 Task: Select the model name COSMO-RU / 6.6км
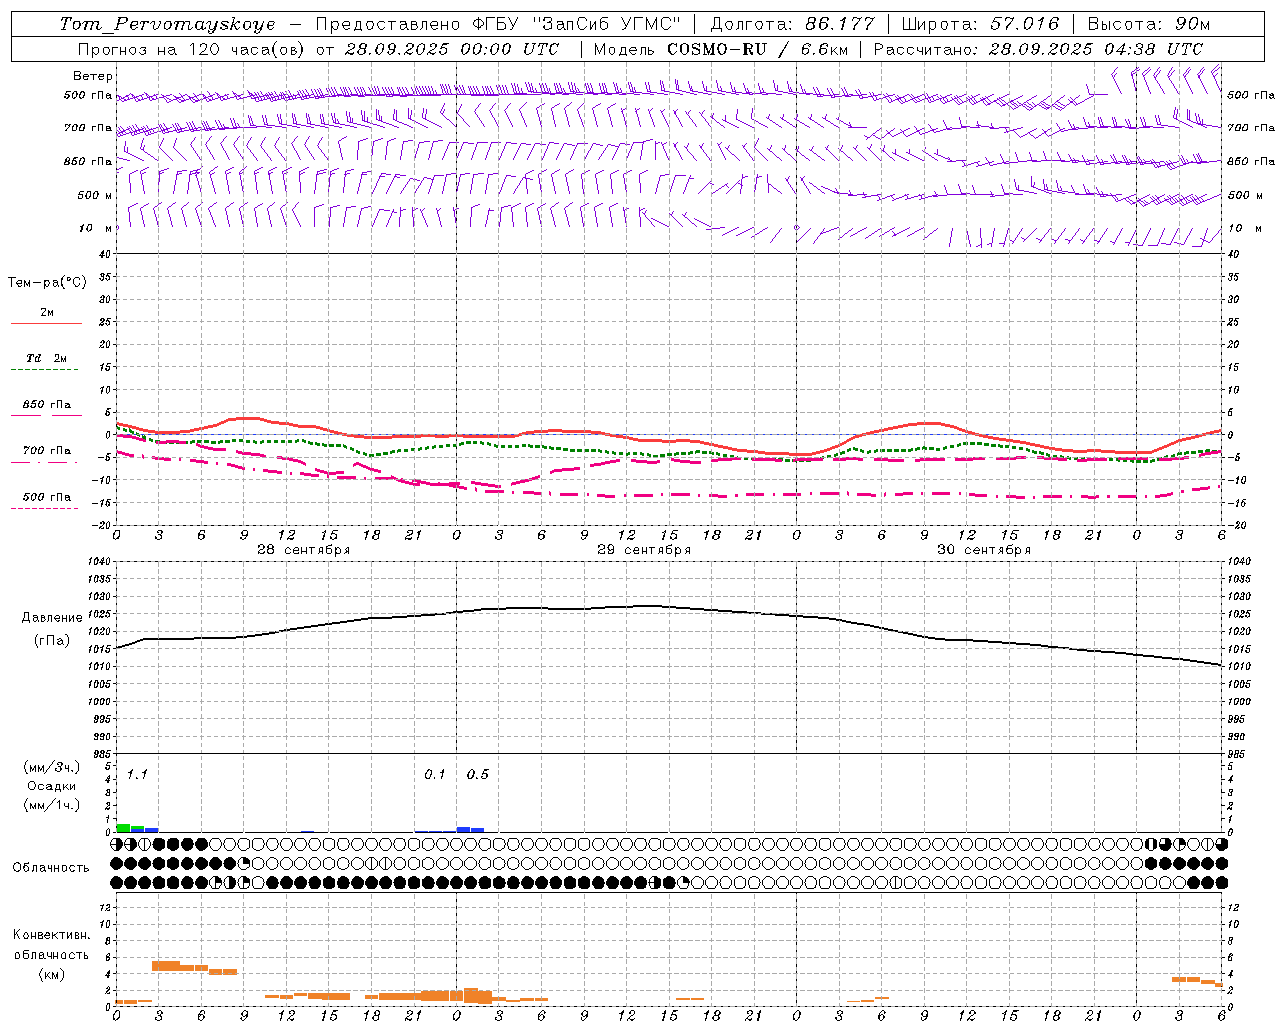756,49
